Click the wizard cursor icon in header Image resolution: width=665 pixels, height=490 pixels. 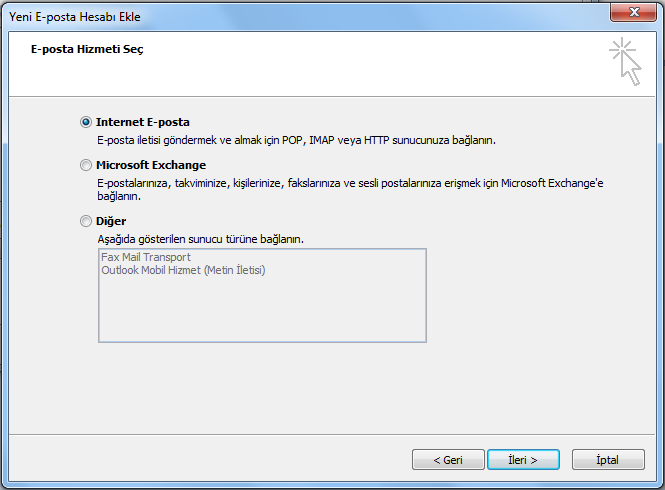pyautogui.click(x=626, y=62)
